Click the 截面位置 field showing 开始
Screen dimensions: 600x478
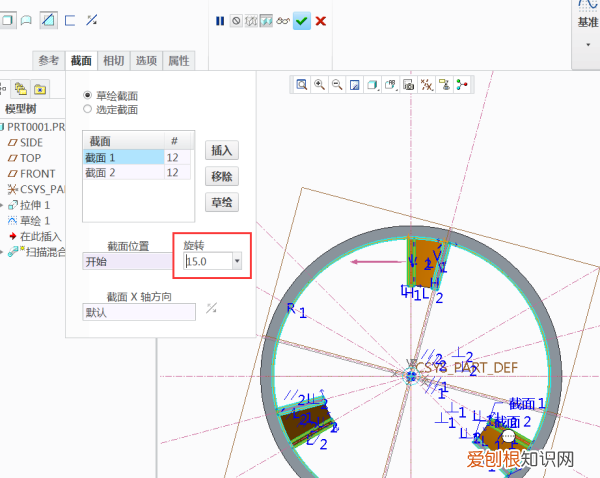[127, 261]
